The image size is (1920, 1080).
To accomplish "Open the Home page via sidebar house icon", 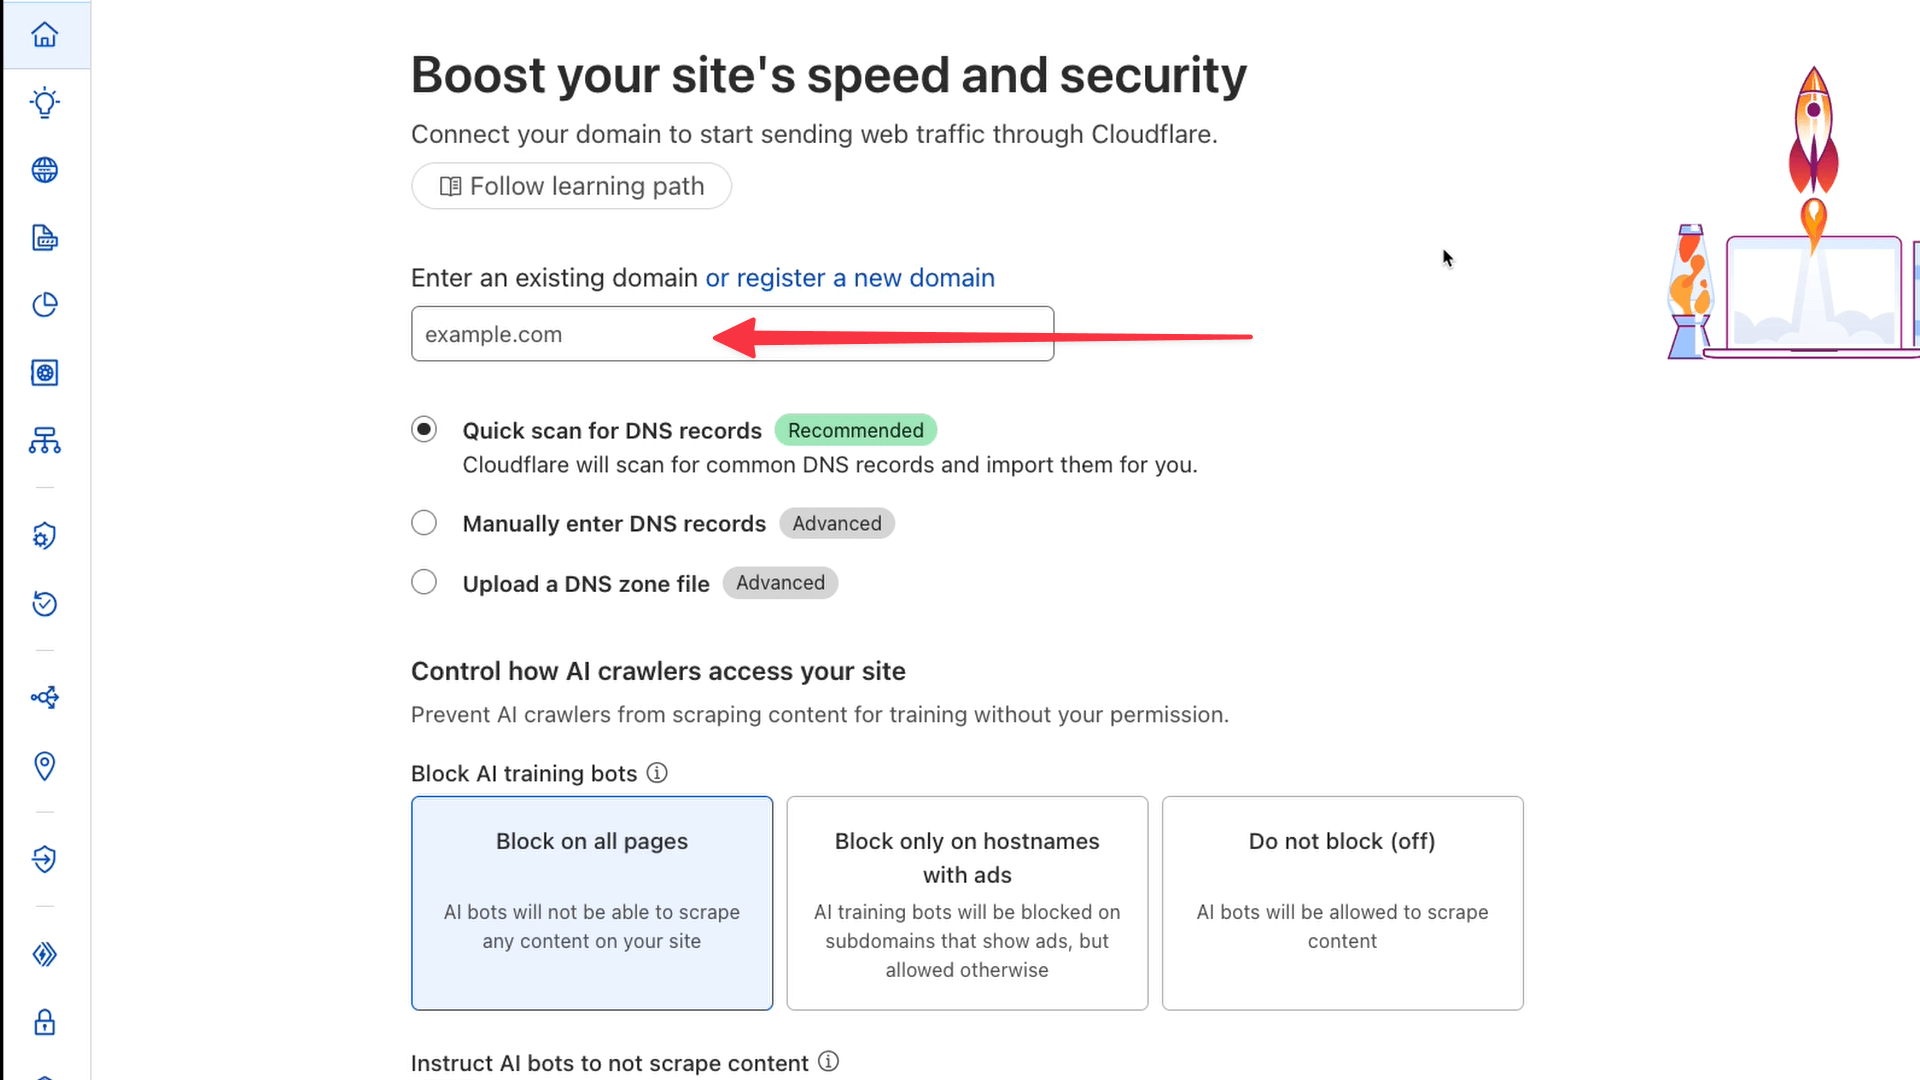I will [x=45, y=35].
